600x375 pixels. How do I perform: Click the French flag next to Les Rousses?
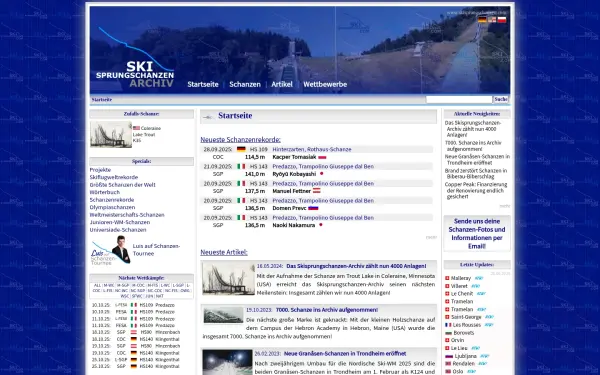448,325
